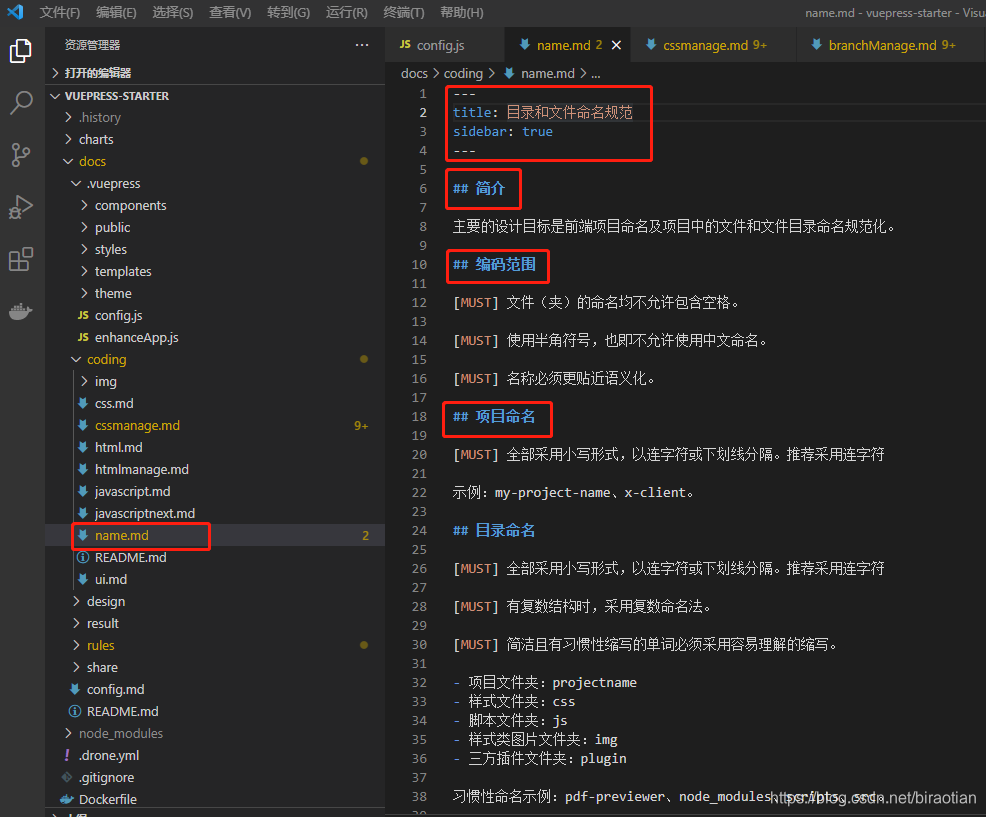Image resolution: width=986 pixels, height=817 pixels.
Task: Click the docs breadcrumb segment
Action: (x=414, y=74)
